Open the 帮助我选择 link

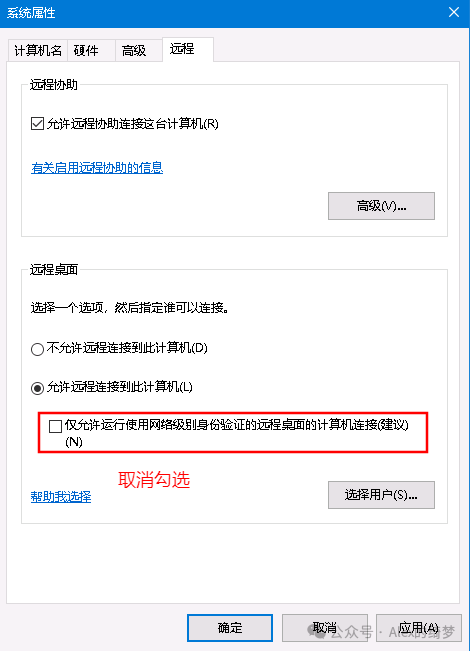61,497
